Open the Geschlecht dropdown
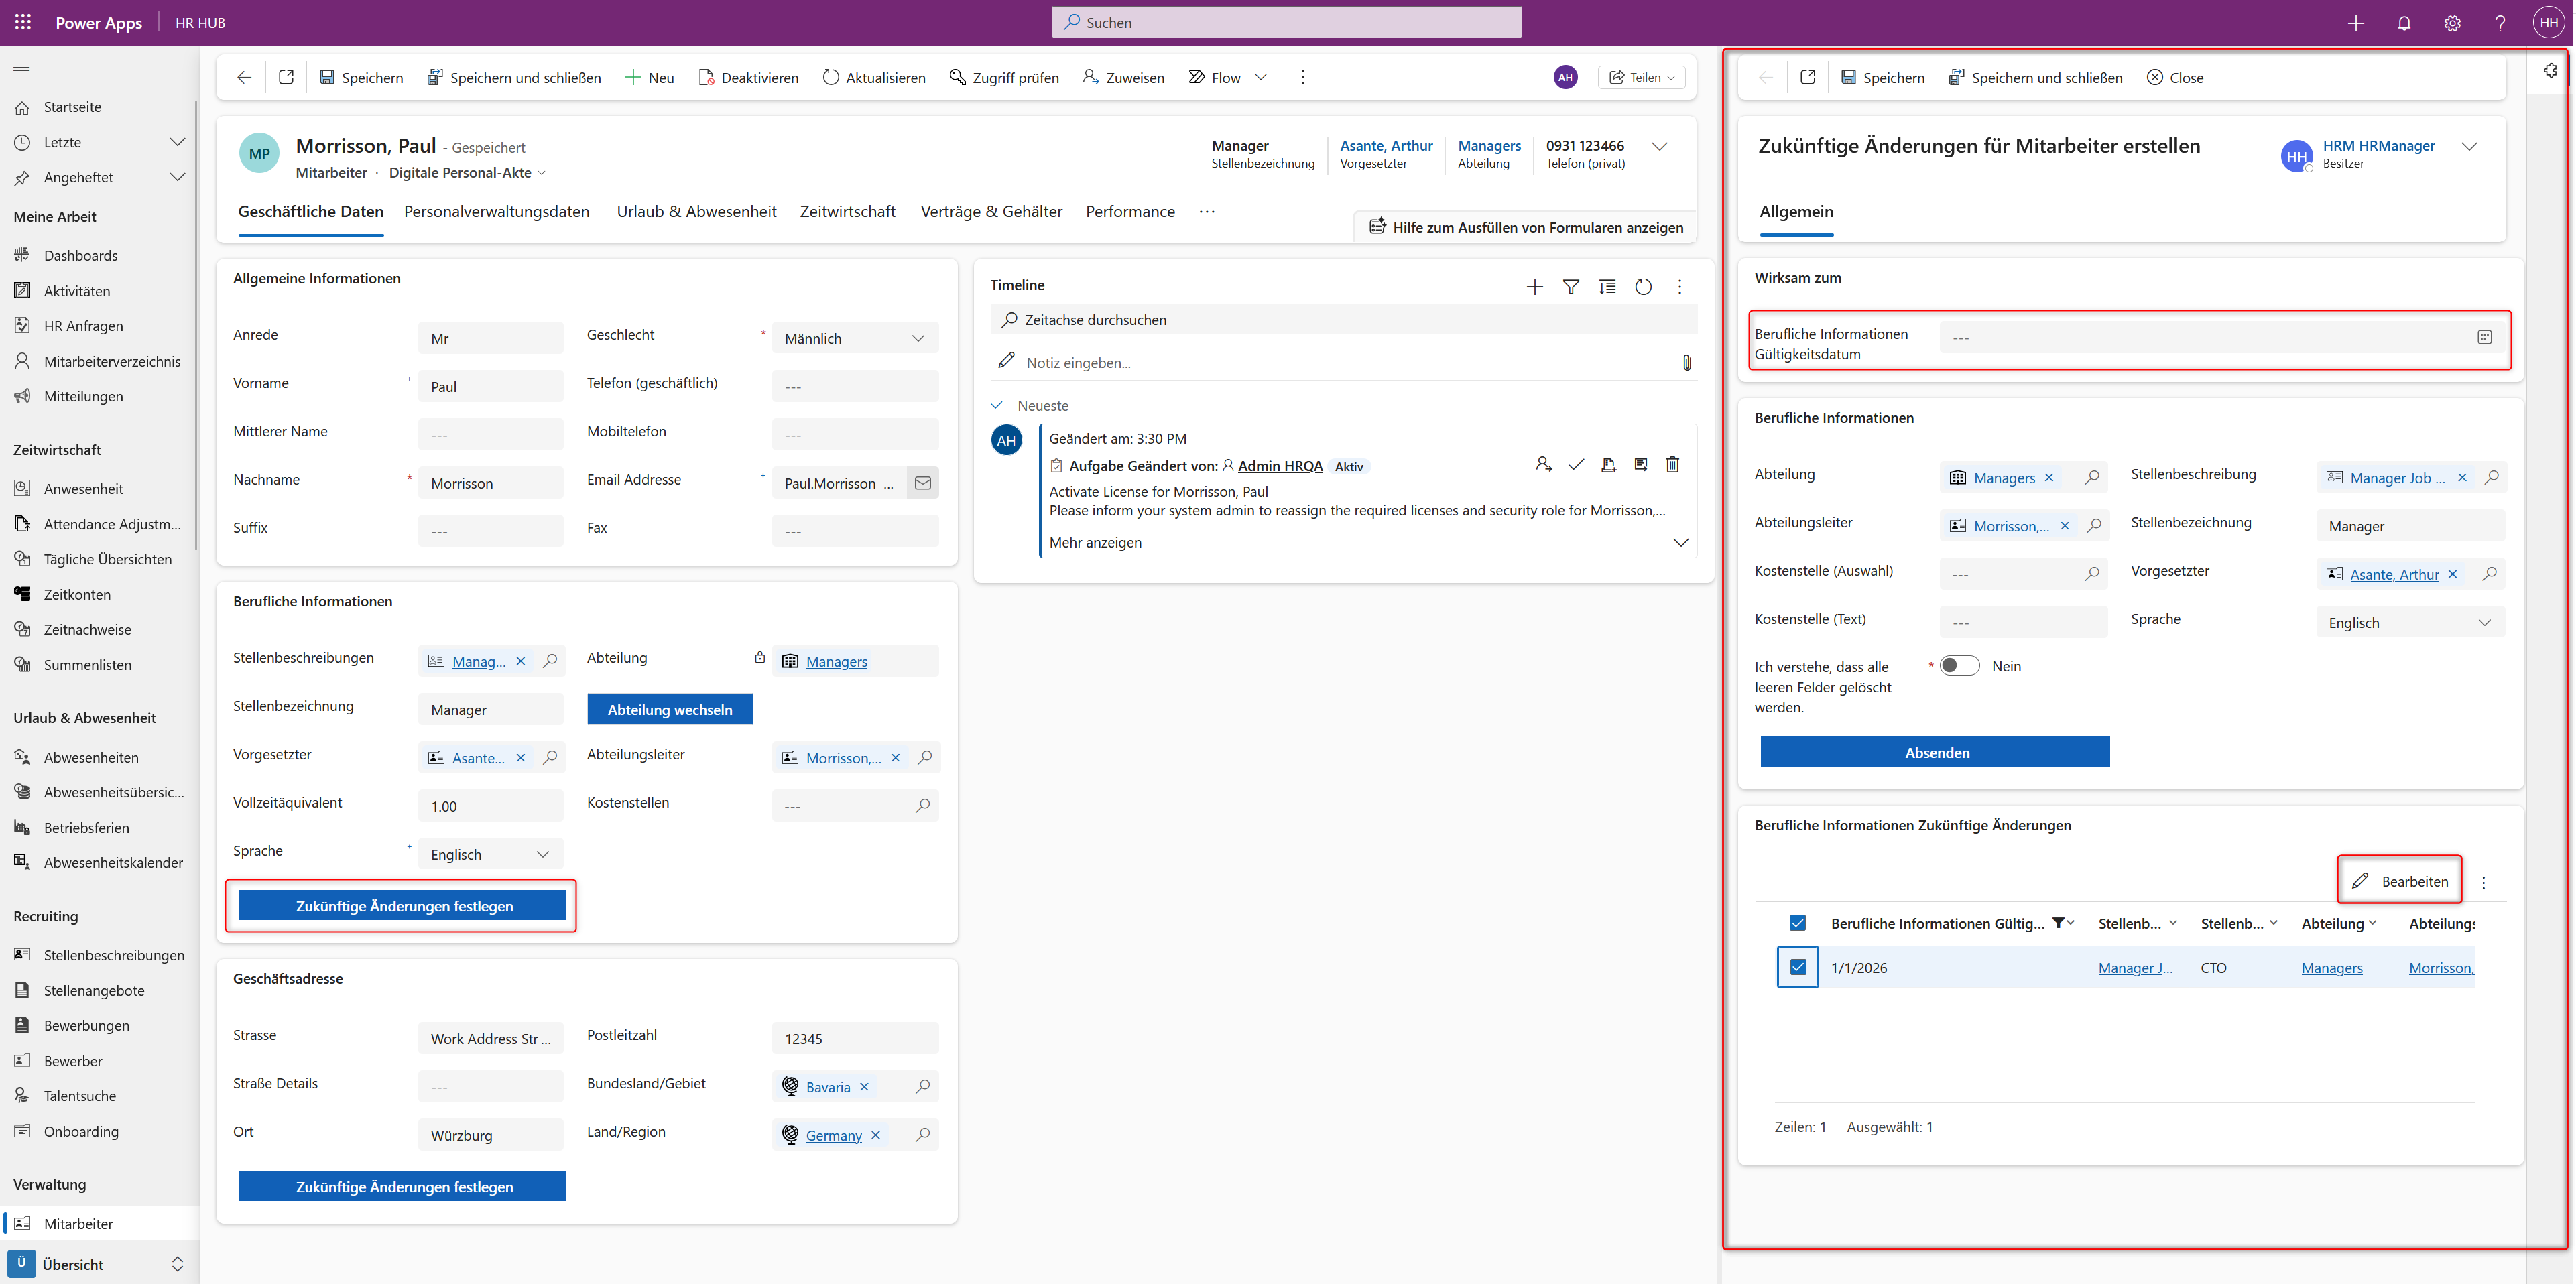The image size is (2576, 1284). (x=855, y=339)
